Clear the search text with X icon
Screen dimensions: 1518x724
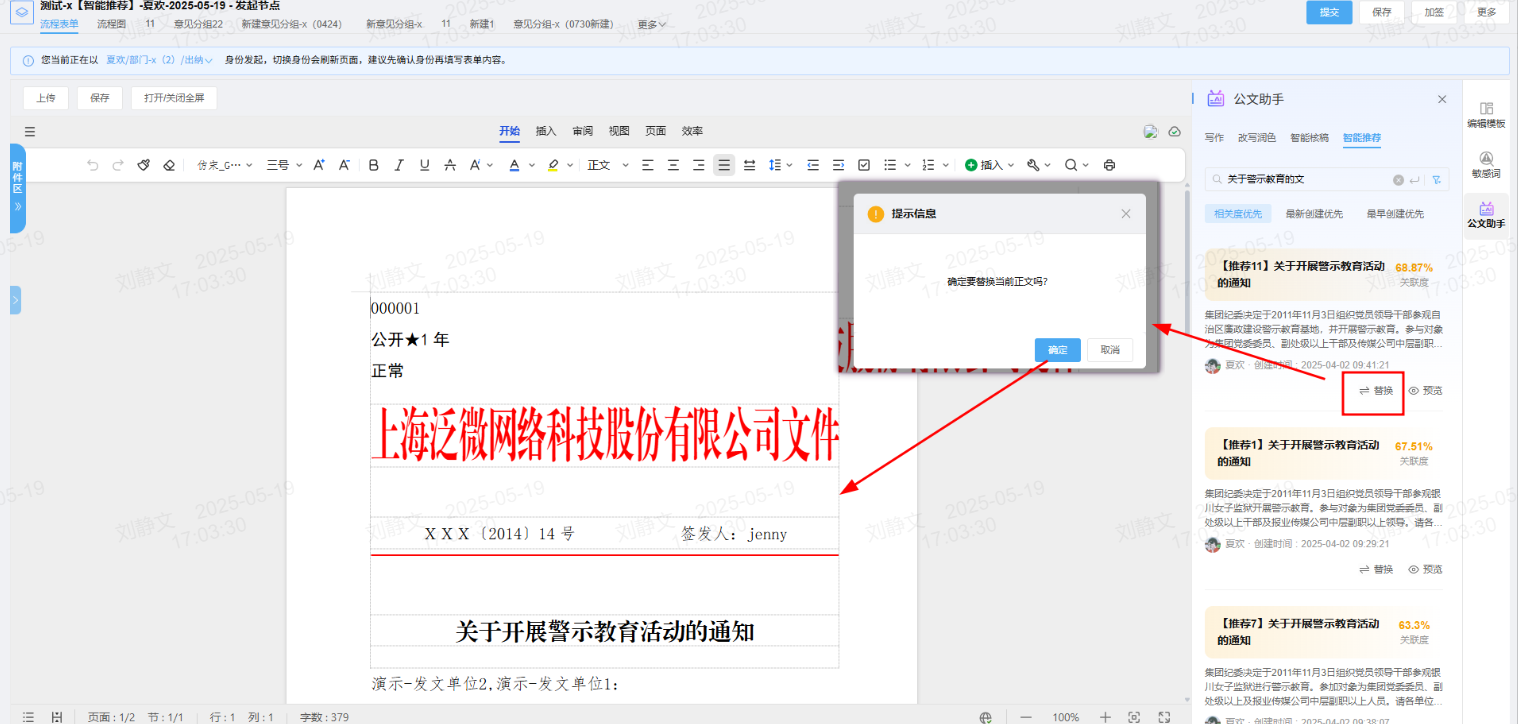click(1398, 180)
